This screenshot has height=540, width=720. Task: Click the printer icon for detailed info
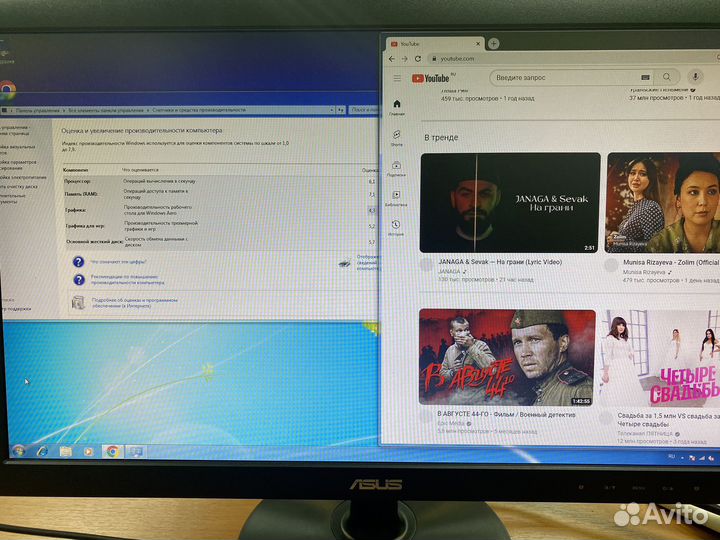tap(344, 263)
